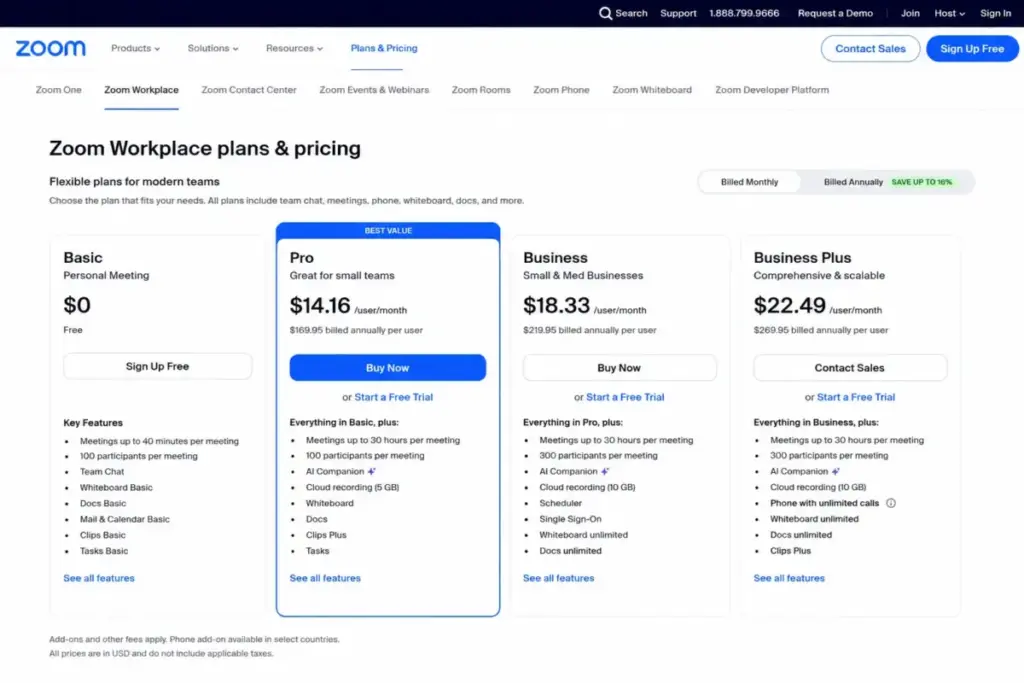Select the Zoom Rooms tab
1024x683 pixels.
(481, 90)
